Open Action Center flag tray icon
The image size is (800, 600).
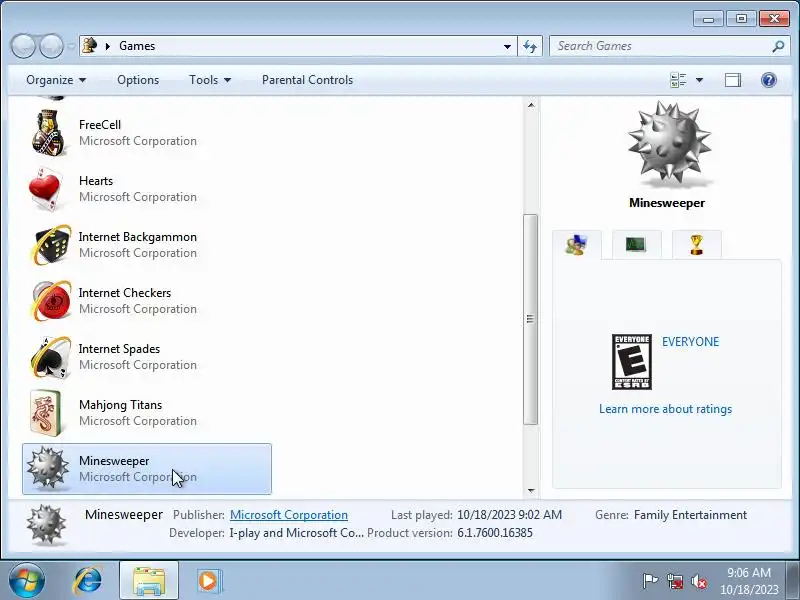click(650, 581)
